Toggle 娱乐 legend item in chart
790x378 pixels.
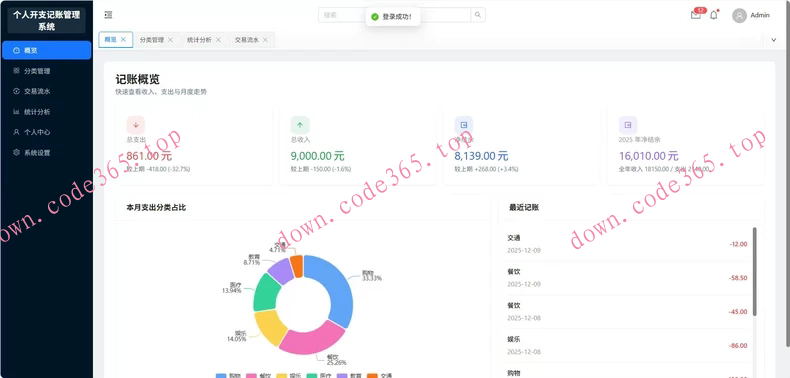[x=290, y=375]
